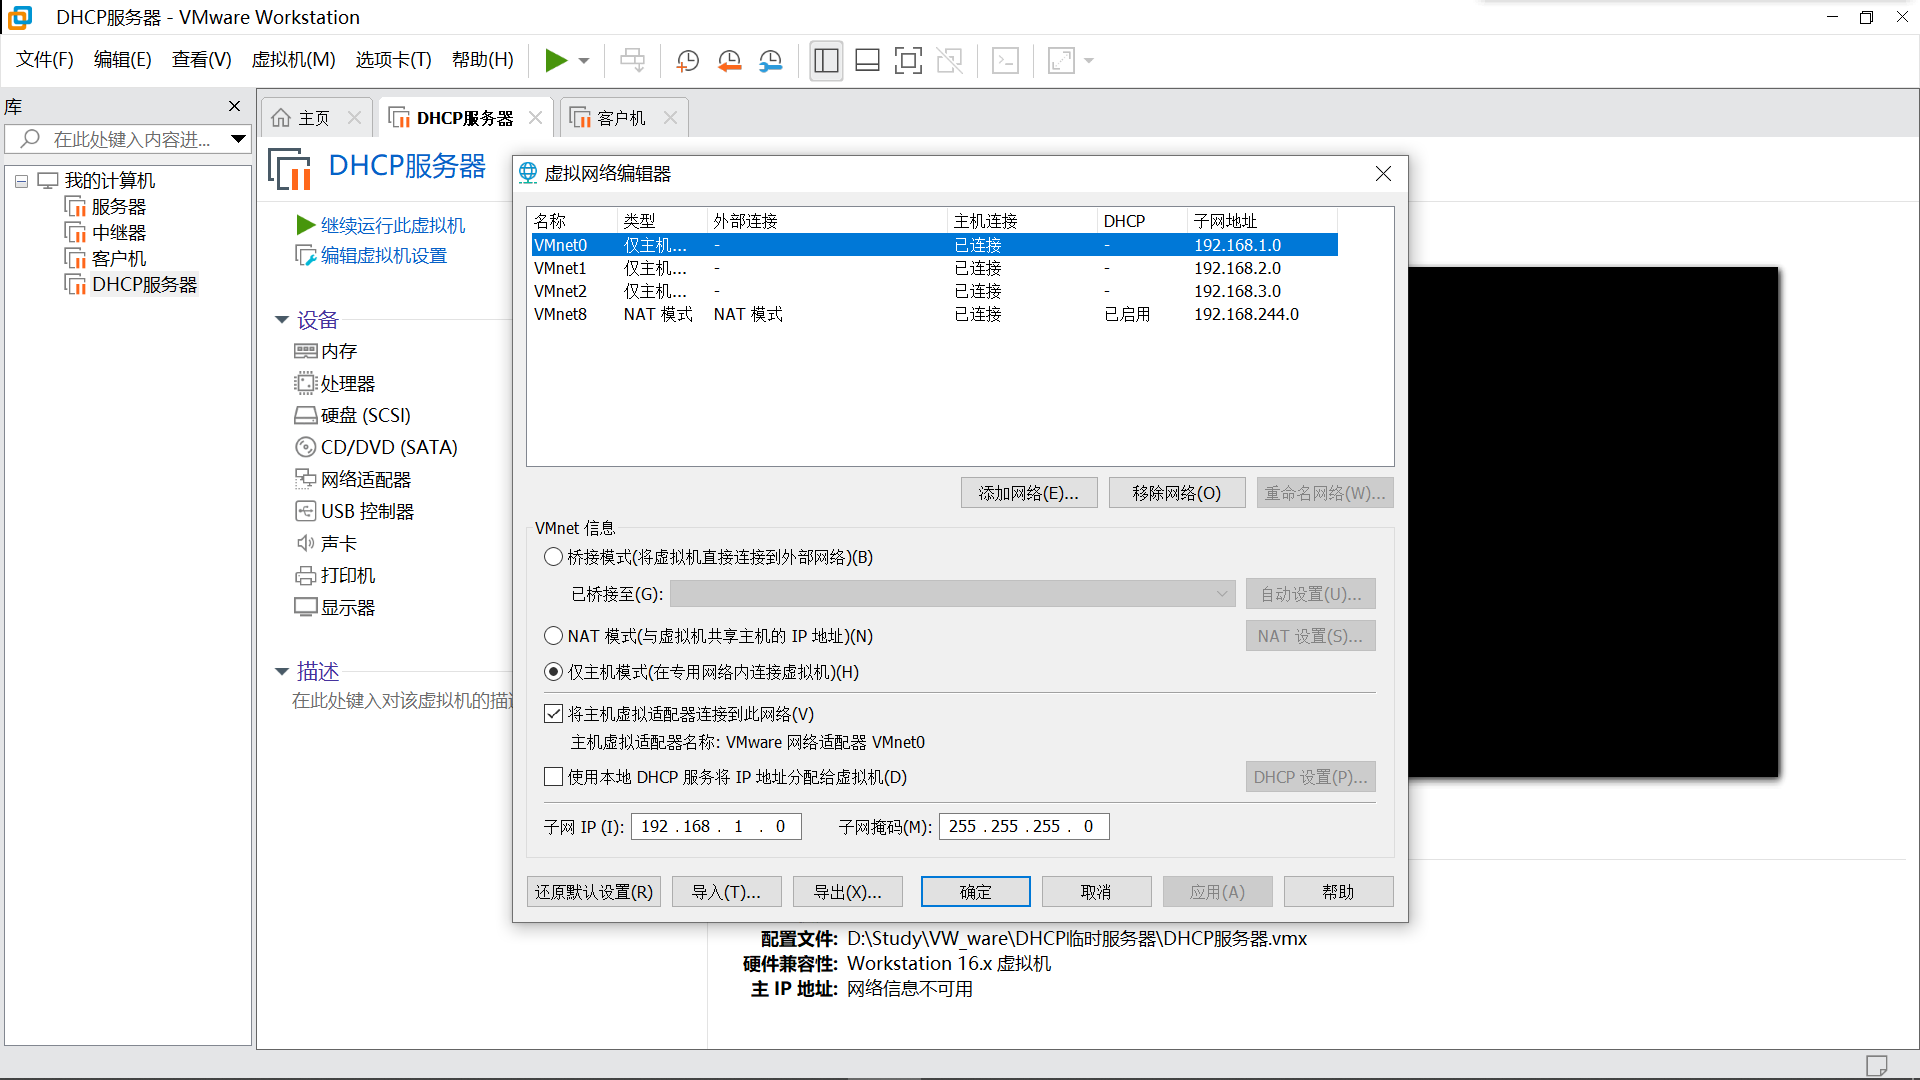This screenshot has height=1080, width=1920.
Task: Toggle the thumbnail bar view icon
Action: 867,61
